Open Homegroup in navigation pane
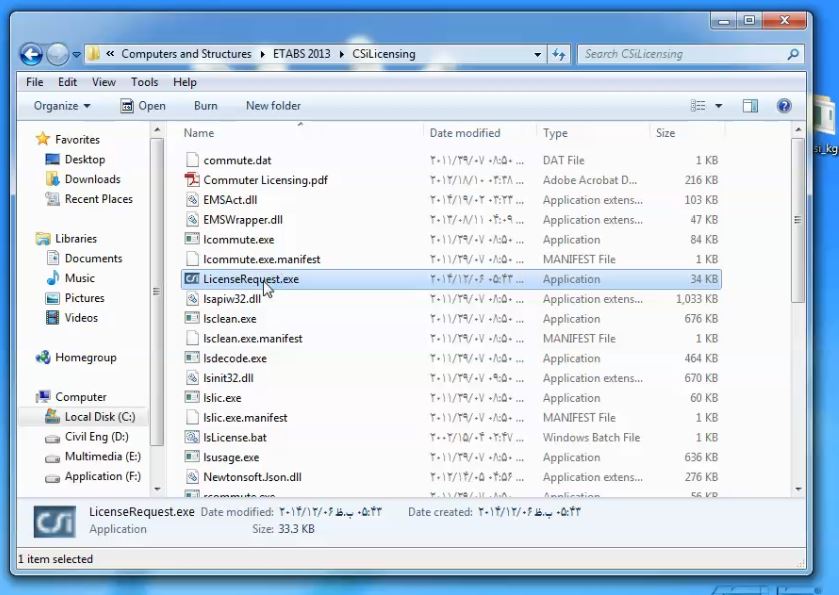 pos(86,357)
